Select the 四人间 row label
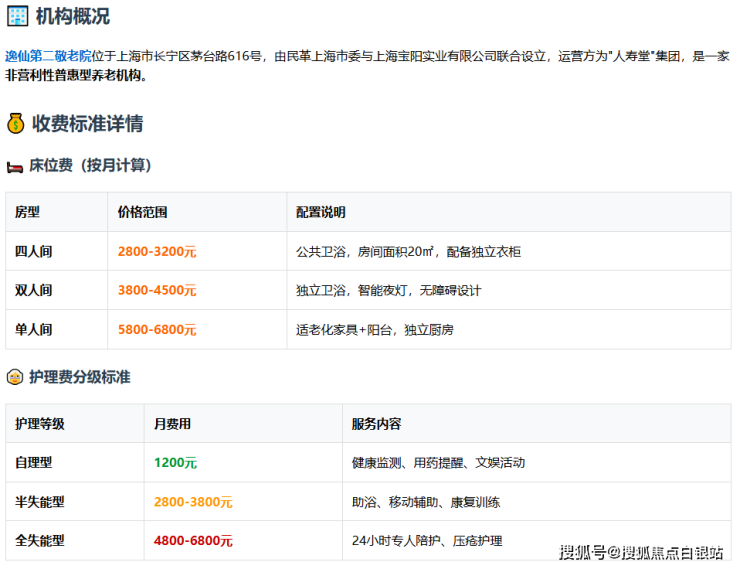The height and width of the screenshot is (569, 740). 33,252
